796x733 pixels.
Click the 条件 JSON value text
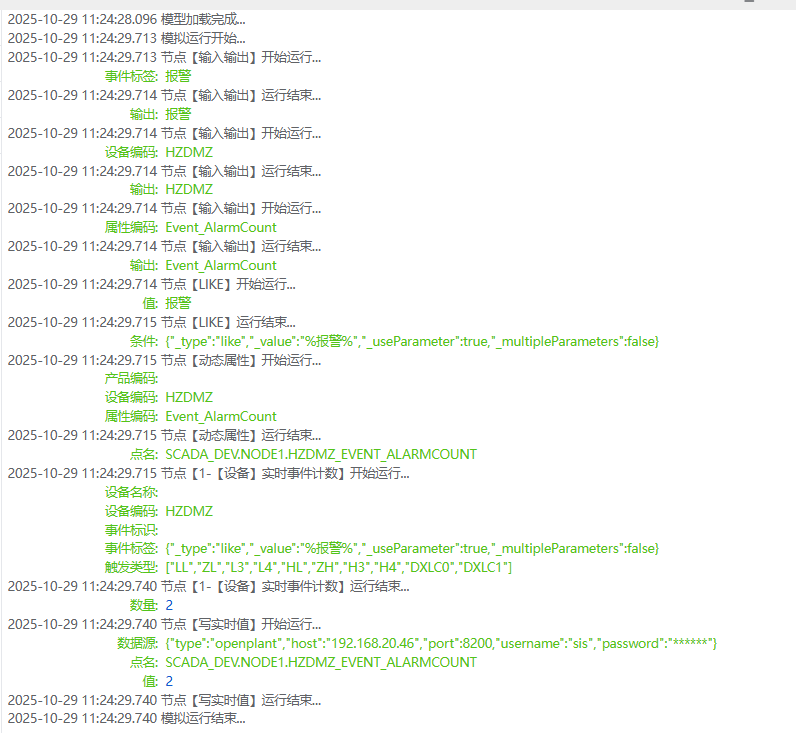[411, 341]
